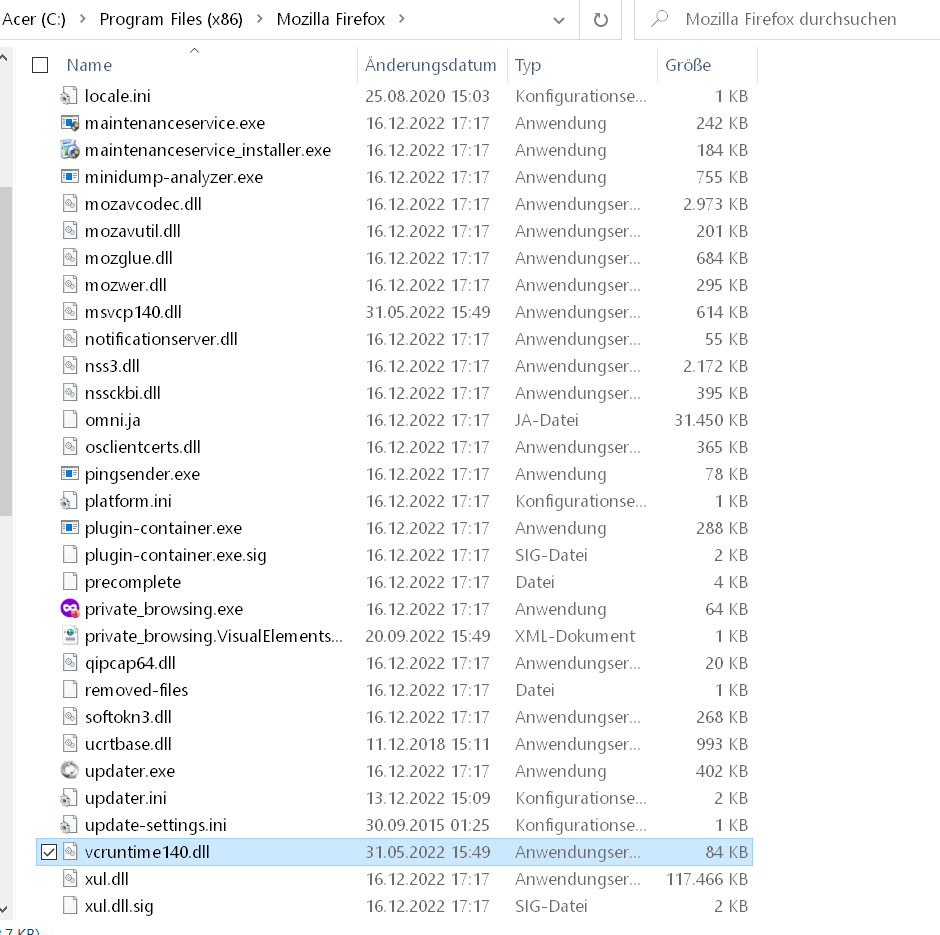
Task: Select the mozwer.dll file name
Action: point(126,285)
